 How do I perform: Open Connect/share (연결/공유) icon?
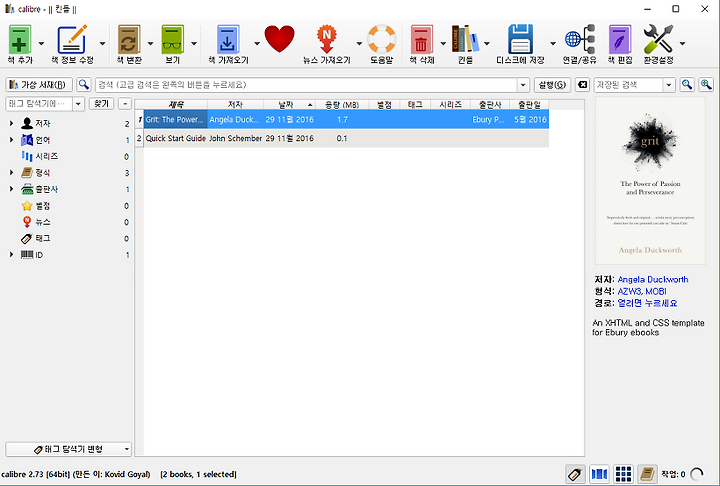[579, 40]
